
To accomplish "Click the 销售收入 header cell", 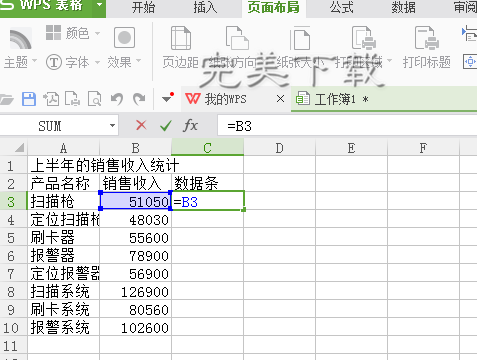I will pos(136,183).
